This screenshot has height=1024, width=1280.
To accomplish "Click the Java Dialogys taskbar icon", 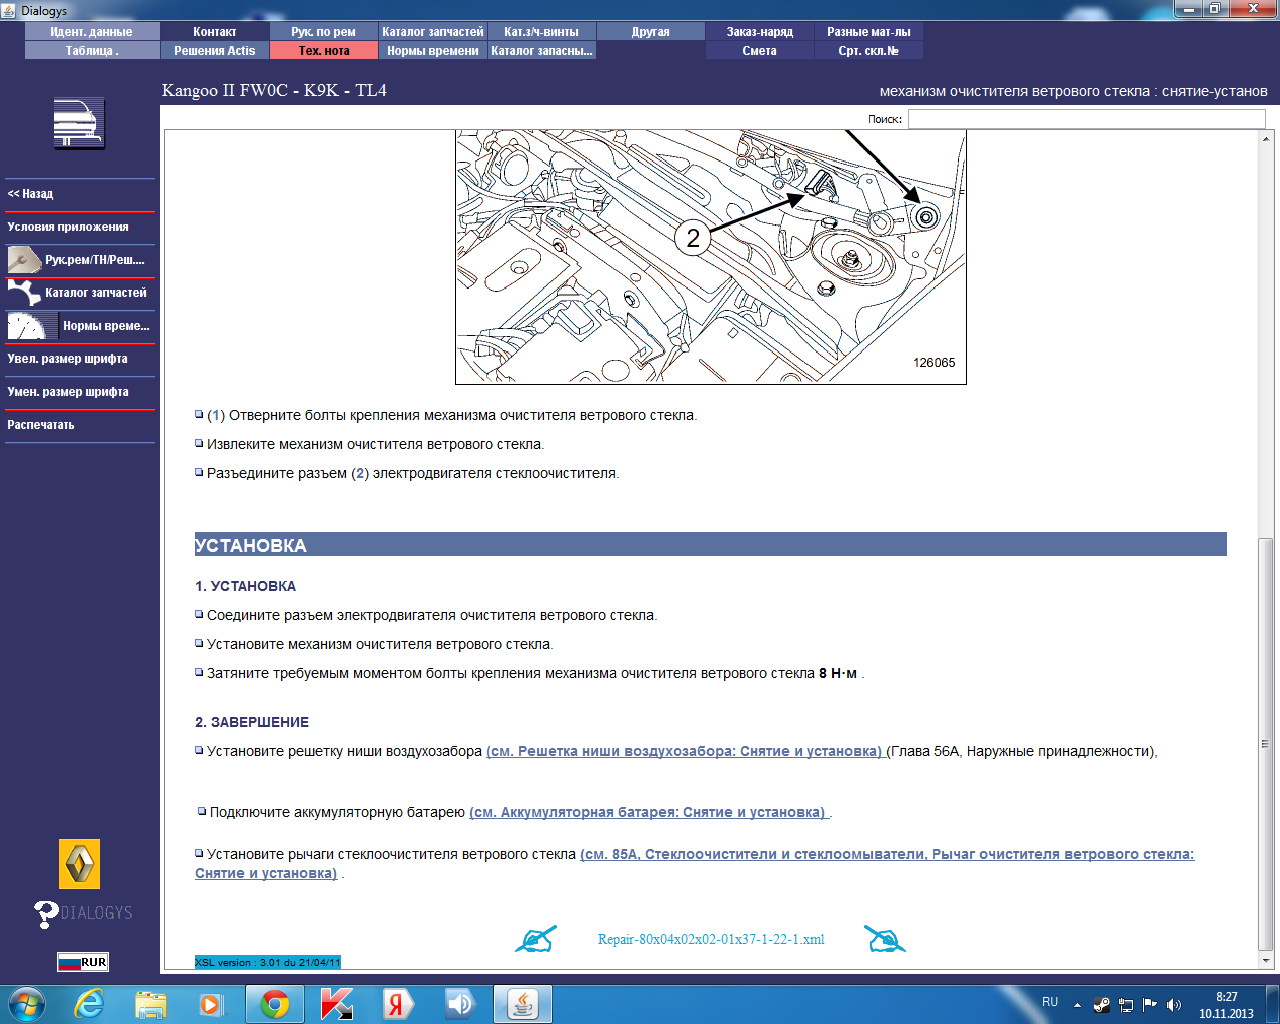I will click(523, 1004).
